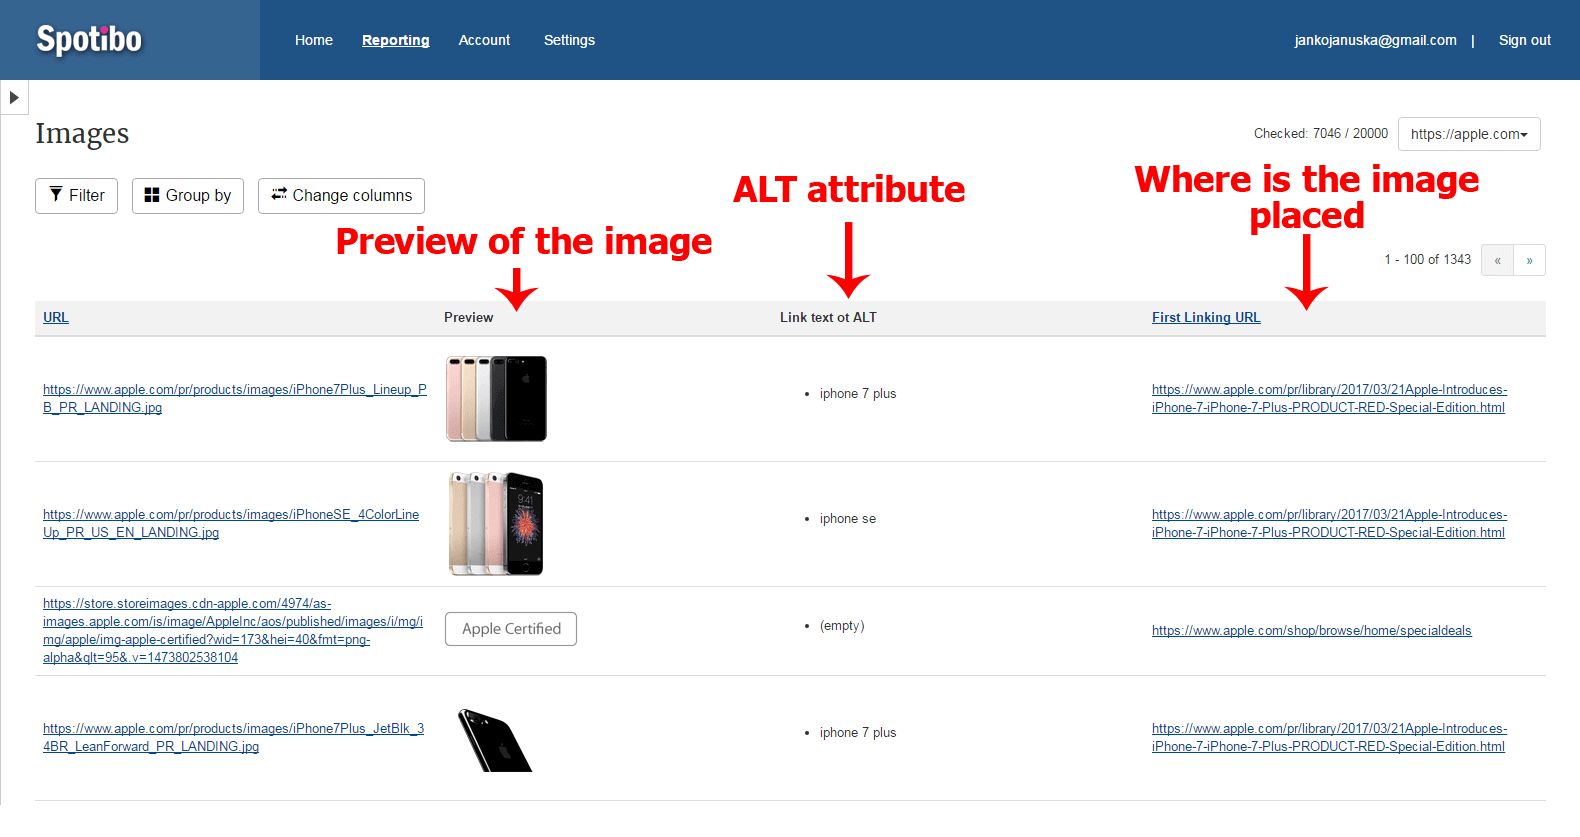The height and width of the screenshot is (837, 1580).
Task: Expand the left sidebar arrow
Action: coord(14,97)
